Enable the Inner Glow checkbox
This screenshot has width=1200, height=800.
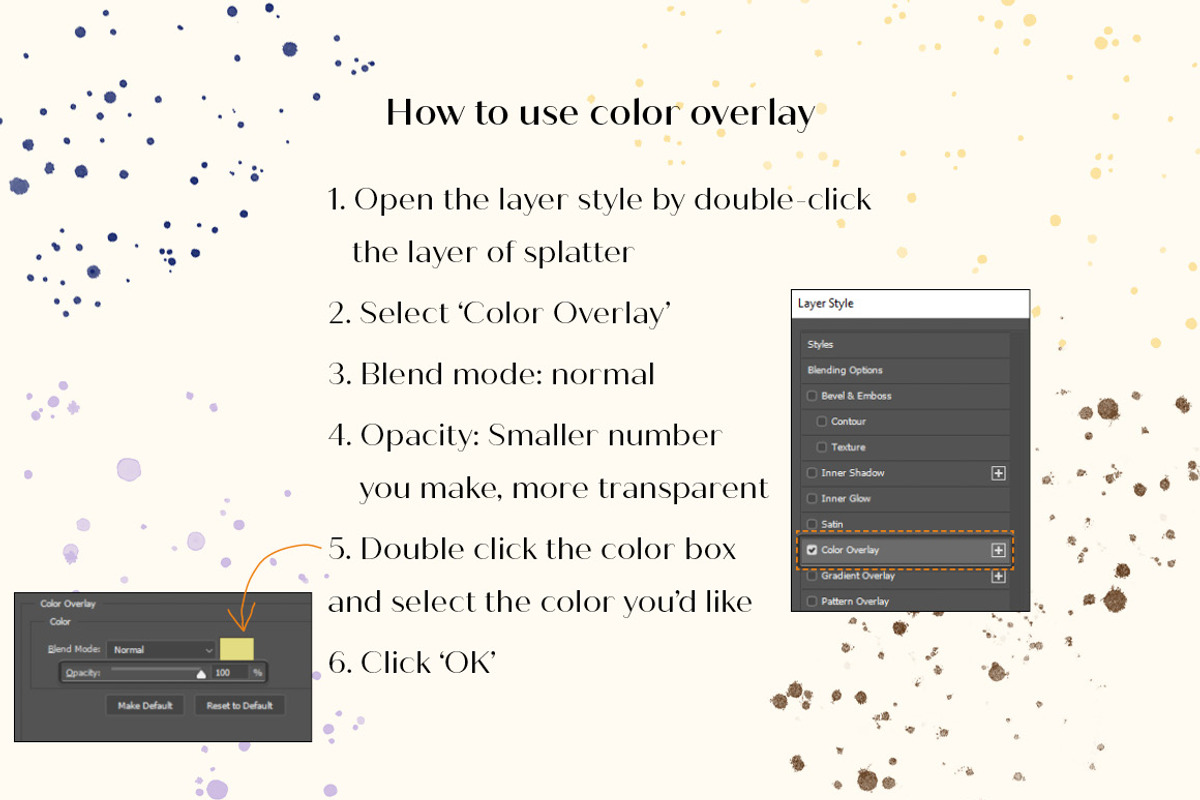coord(812,499)
